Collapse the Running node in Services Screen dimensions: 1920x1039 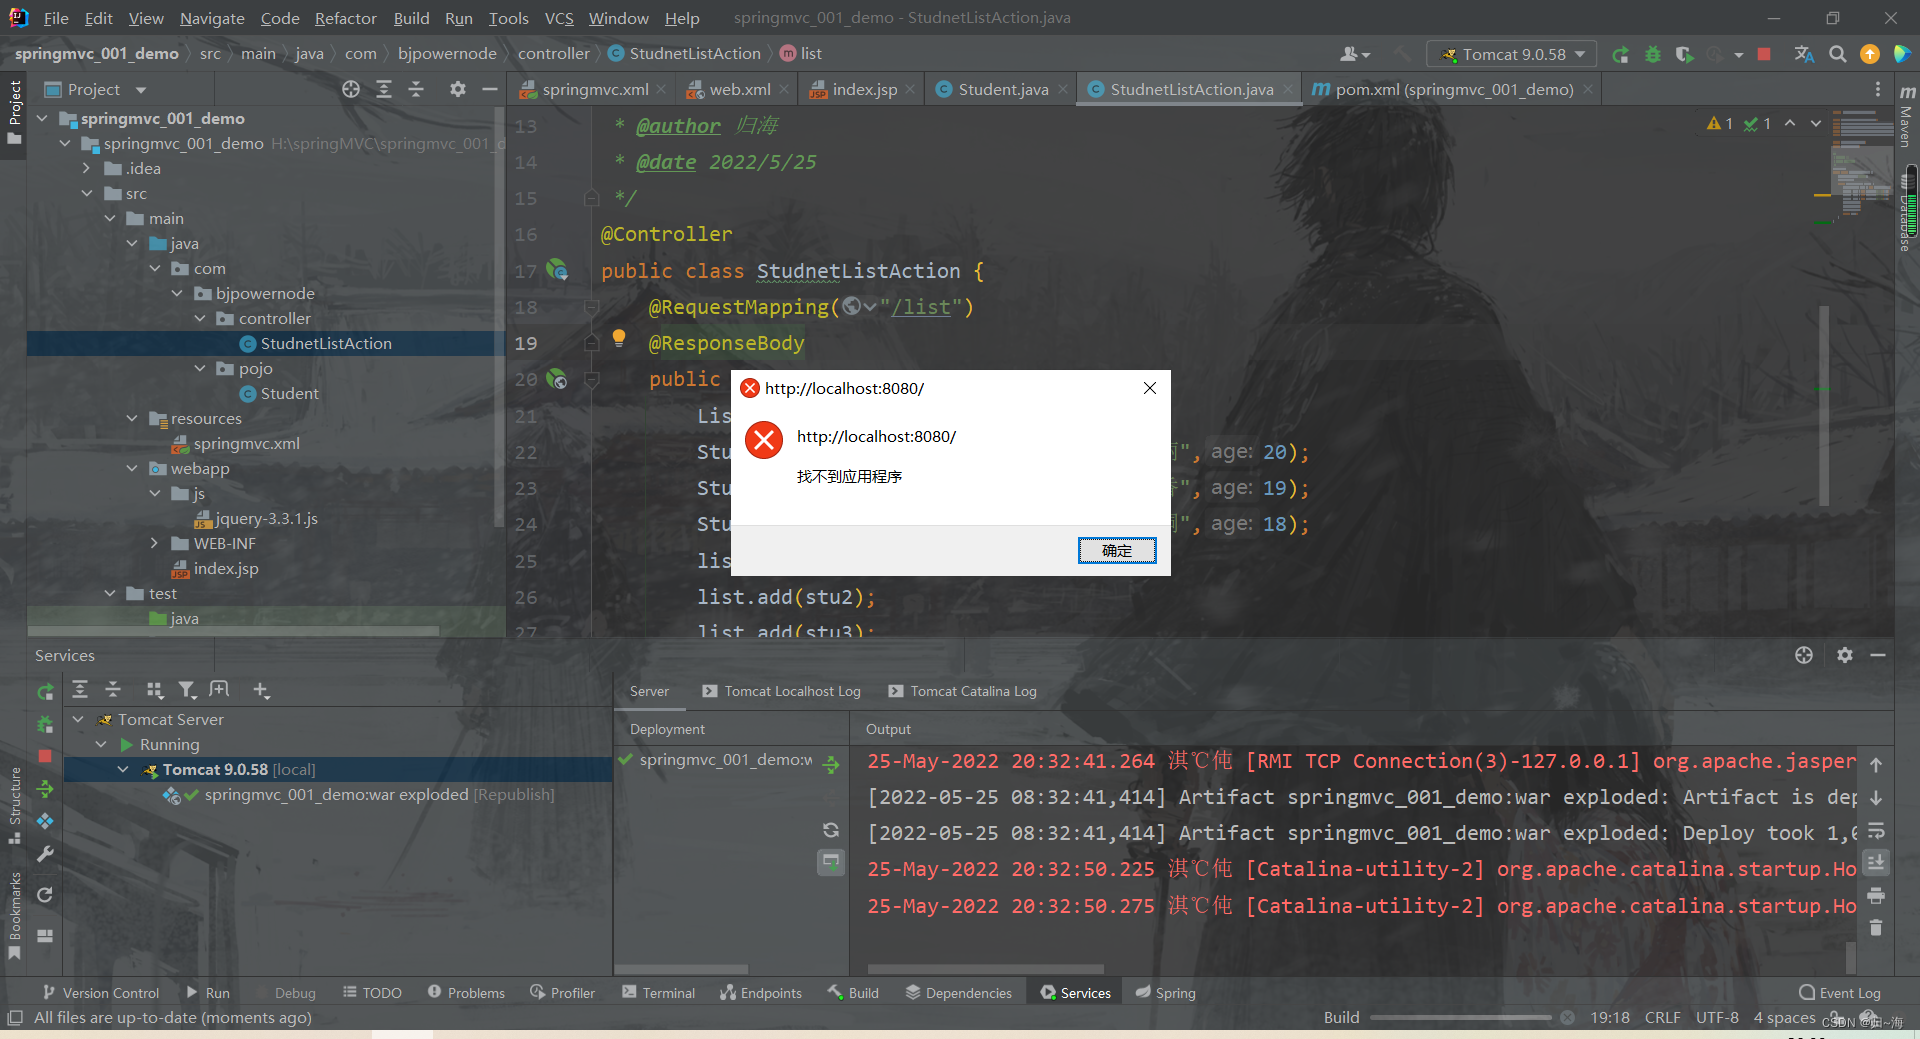tap(101, 744)
